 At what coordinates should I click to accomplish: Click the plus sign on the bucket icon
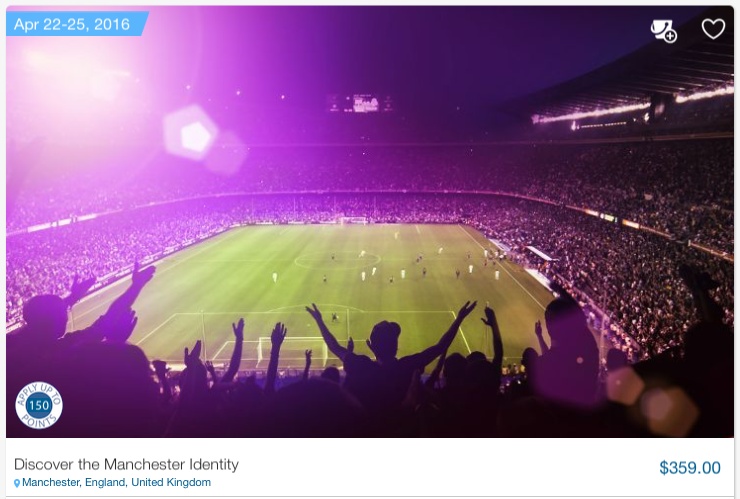point(670,36)
